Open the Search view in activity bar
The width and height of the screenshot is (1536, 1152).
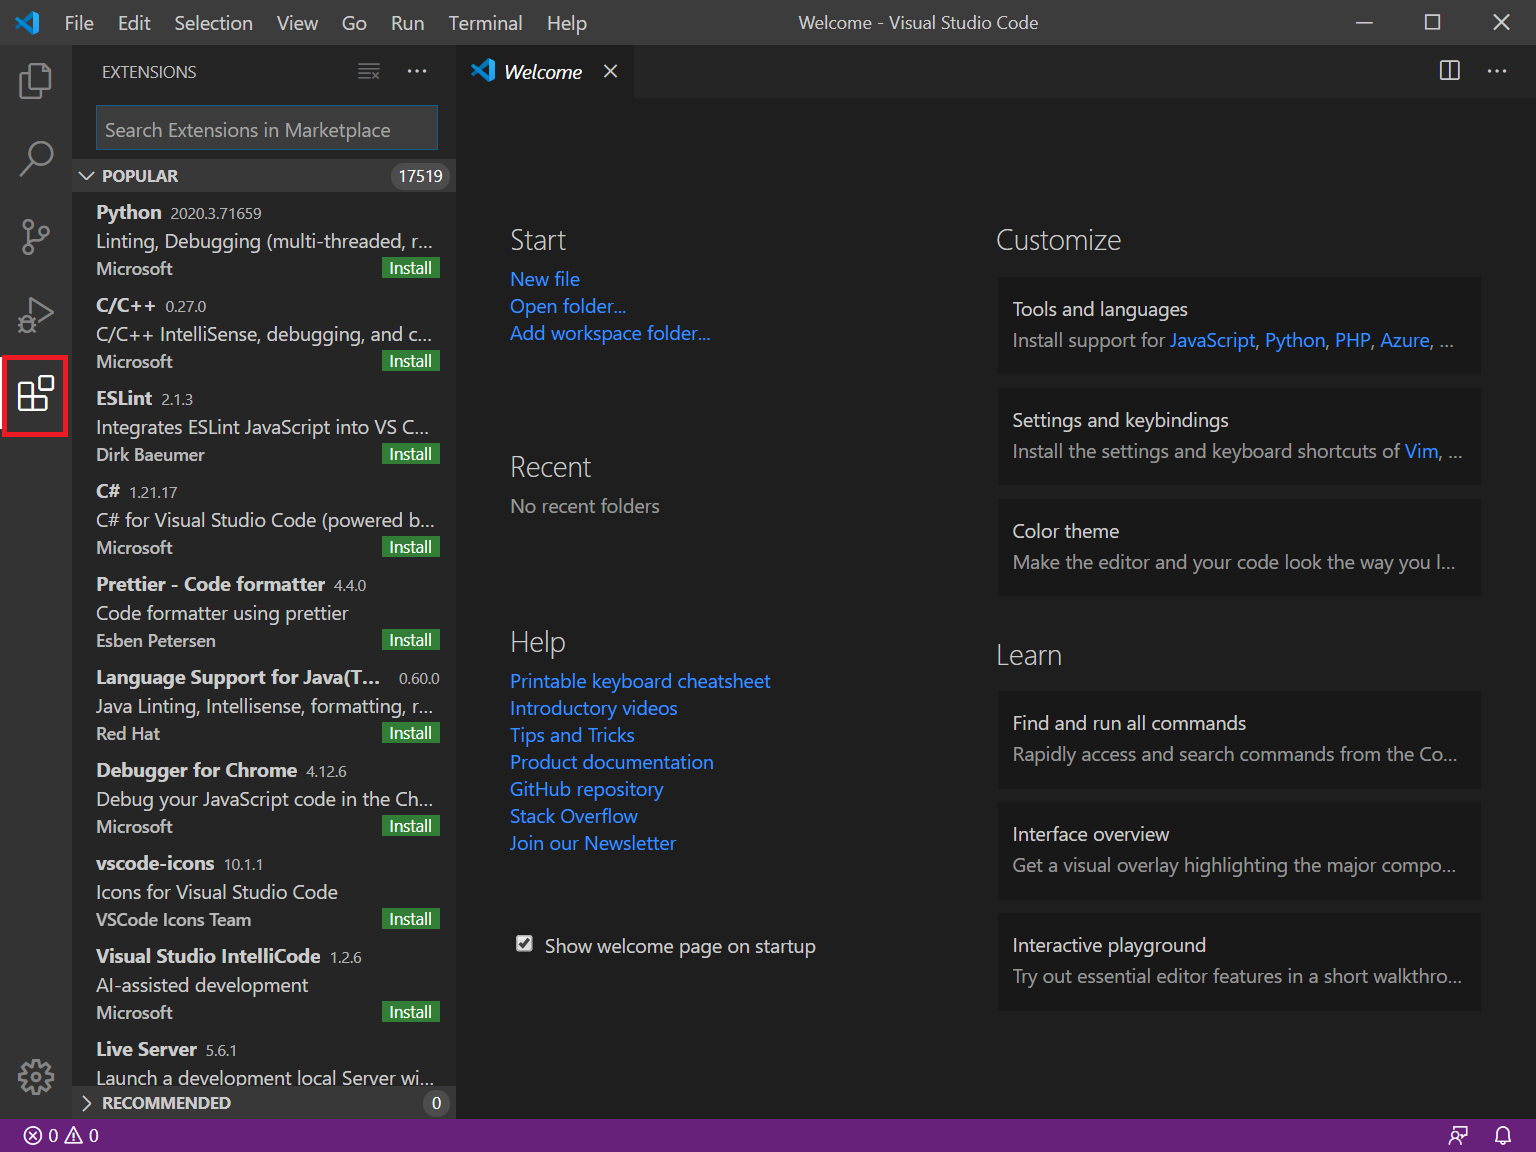[36, 158]
